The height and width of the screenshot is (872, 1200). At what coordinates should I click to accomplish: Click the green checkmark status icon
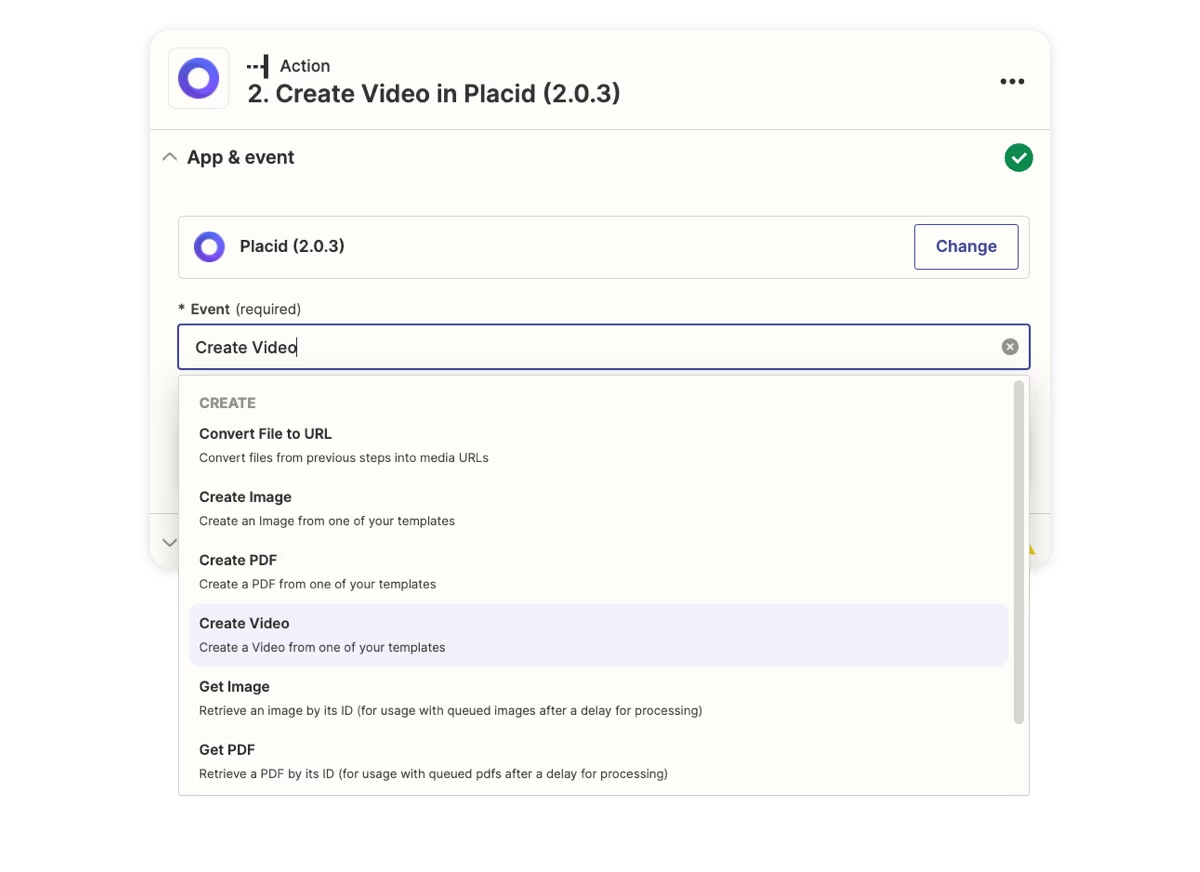click(x=1018, y=158)
